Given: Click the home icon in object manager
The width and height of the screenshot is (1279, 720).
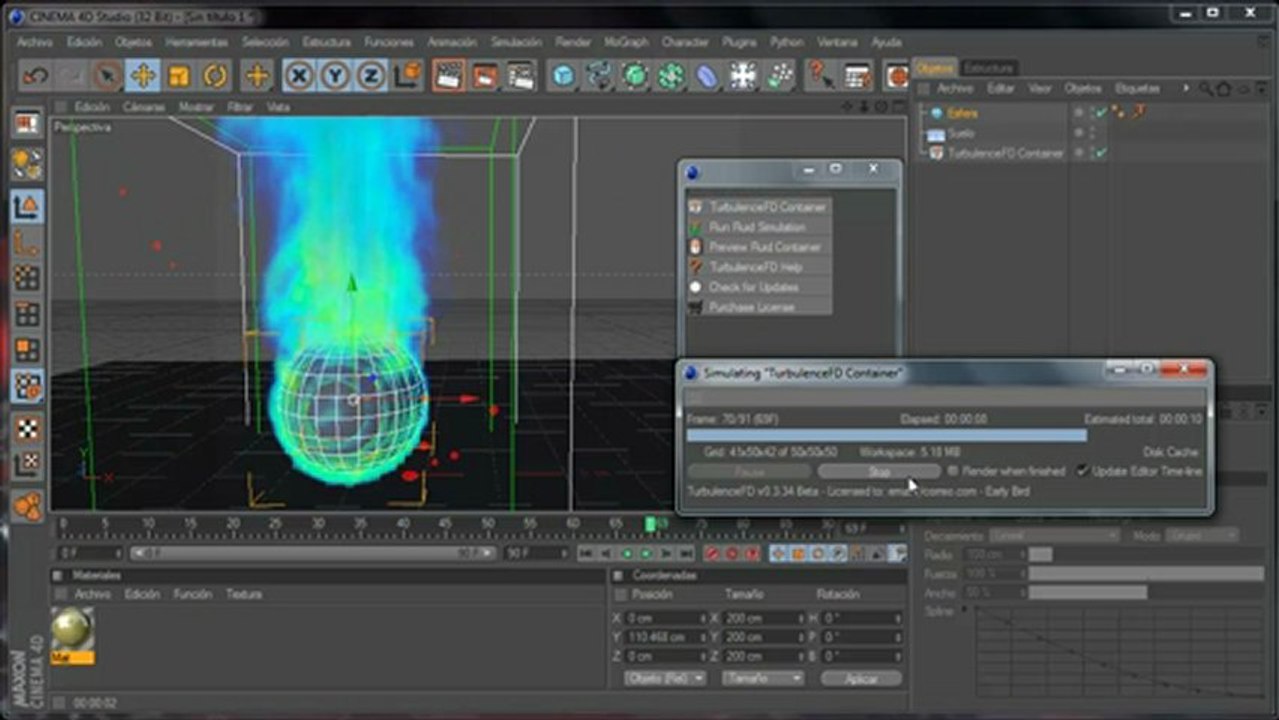Looking at the screenshot, I should tap(1224, 88).
